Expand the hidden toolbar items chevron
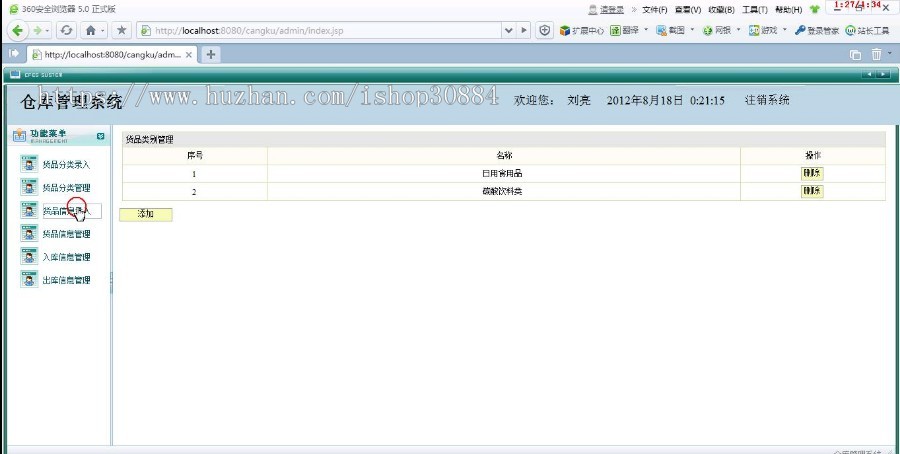 pos(634,9)
